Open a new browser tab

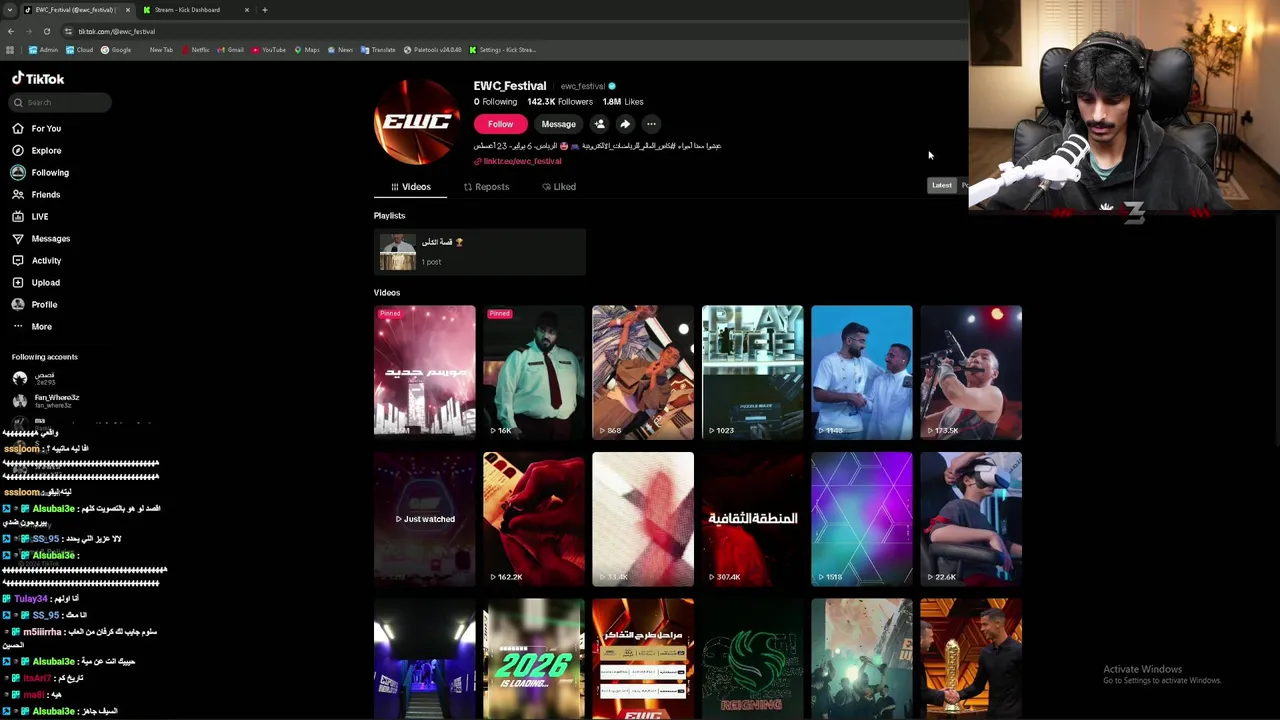coord(264,10)
